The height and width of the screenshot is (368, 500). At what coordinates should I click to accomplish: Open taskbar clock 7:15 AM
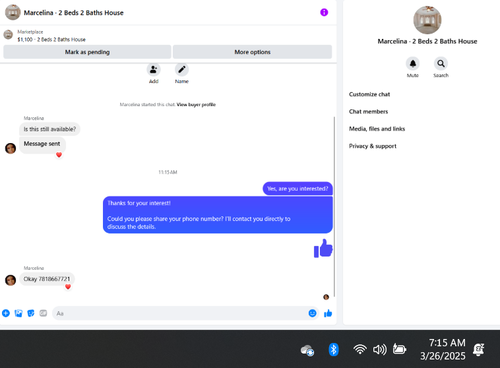(443, 349)
